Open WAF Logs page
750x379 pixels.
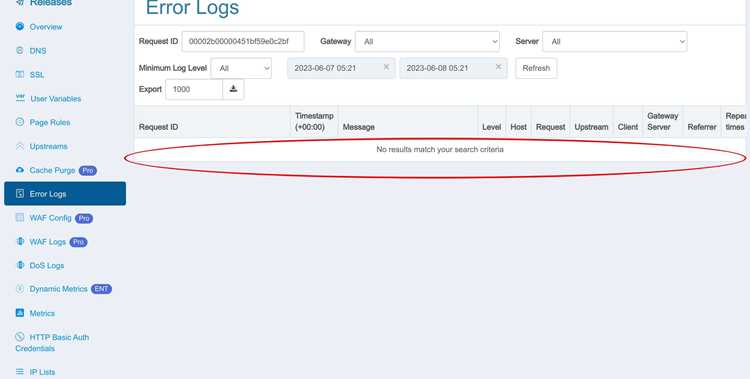pyautogui.click(x=47, y=242)
